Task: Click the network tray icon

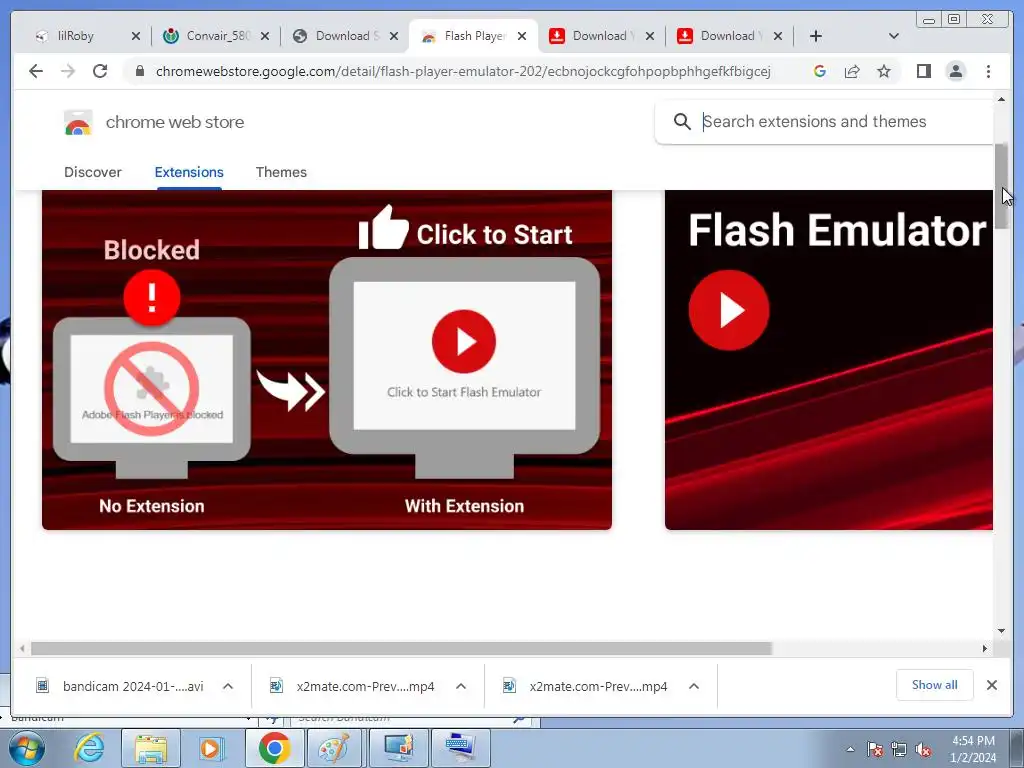Action: point(899,750)
